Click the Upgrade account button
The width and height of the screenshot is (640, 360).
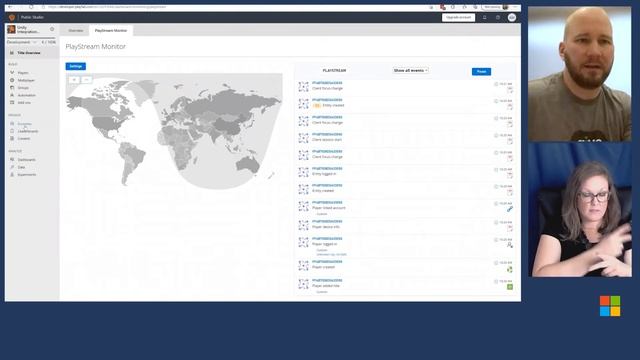[x=458, y=18]
